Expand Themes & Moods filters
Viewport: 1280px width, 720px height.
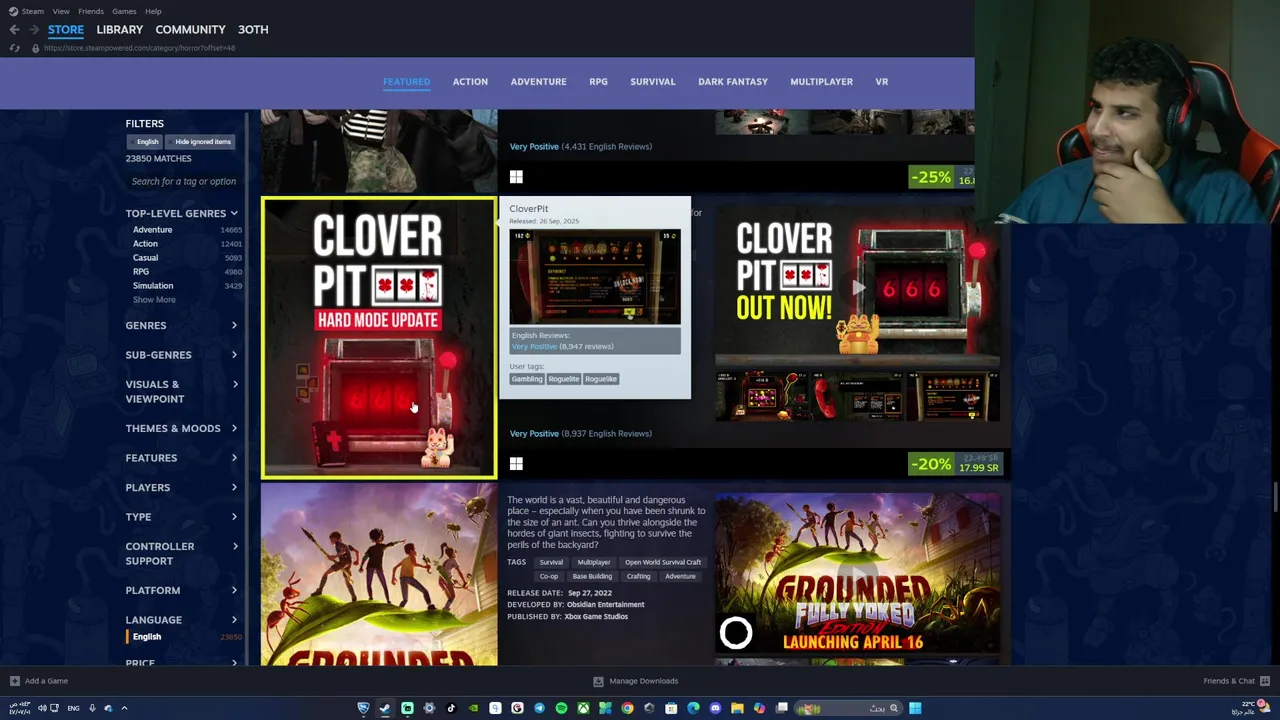click(x=182, y=428)
